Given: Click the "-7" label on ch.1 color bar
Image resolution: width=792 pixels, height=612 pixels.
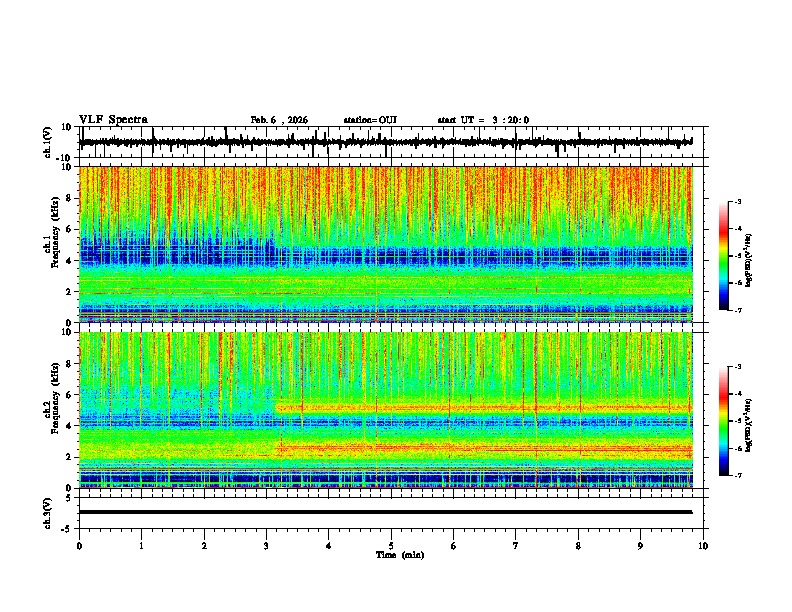Looking at the screenshot, I should 737,310.
